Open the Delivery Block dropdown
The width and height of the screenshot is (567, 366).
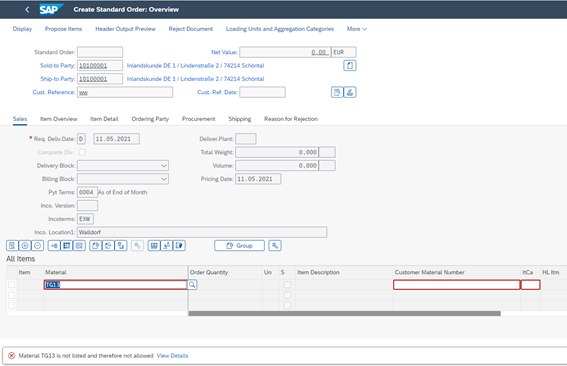pos(123,166)
